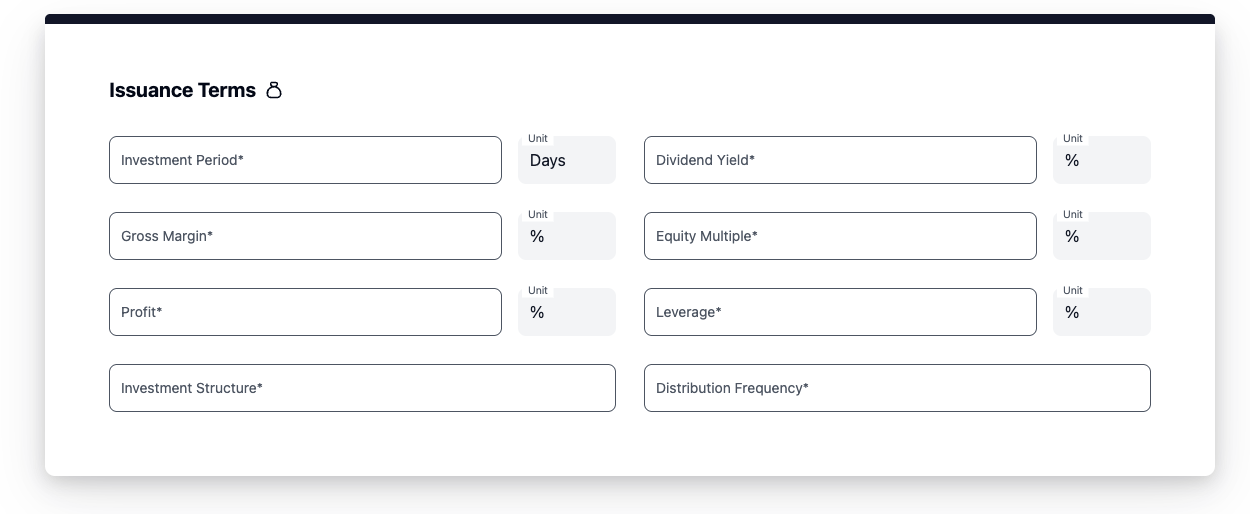Open the % unit box beside Gross Margin
This screenshot has height=514, width=1250.
pyautogui.click(x=566, y=237)
